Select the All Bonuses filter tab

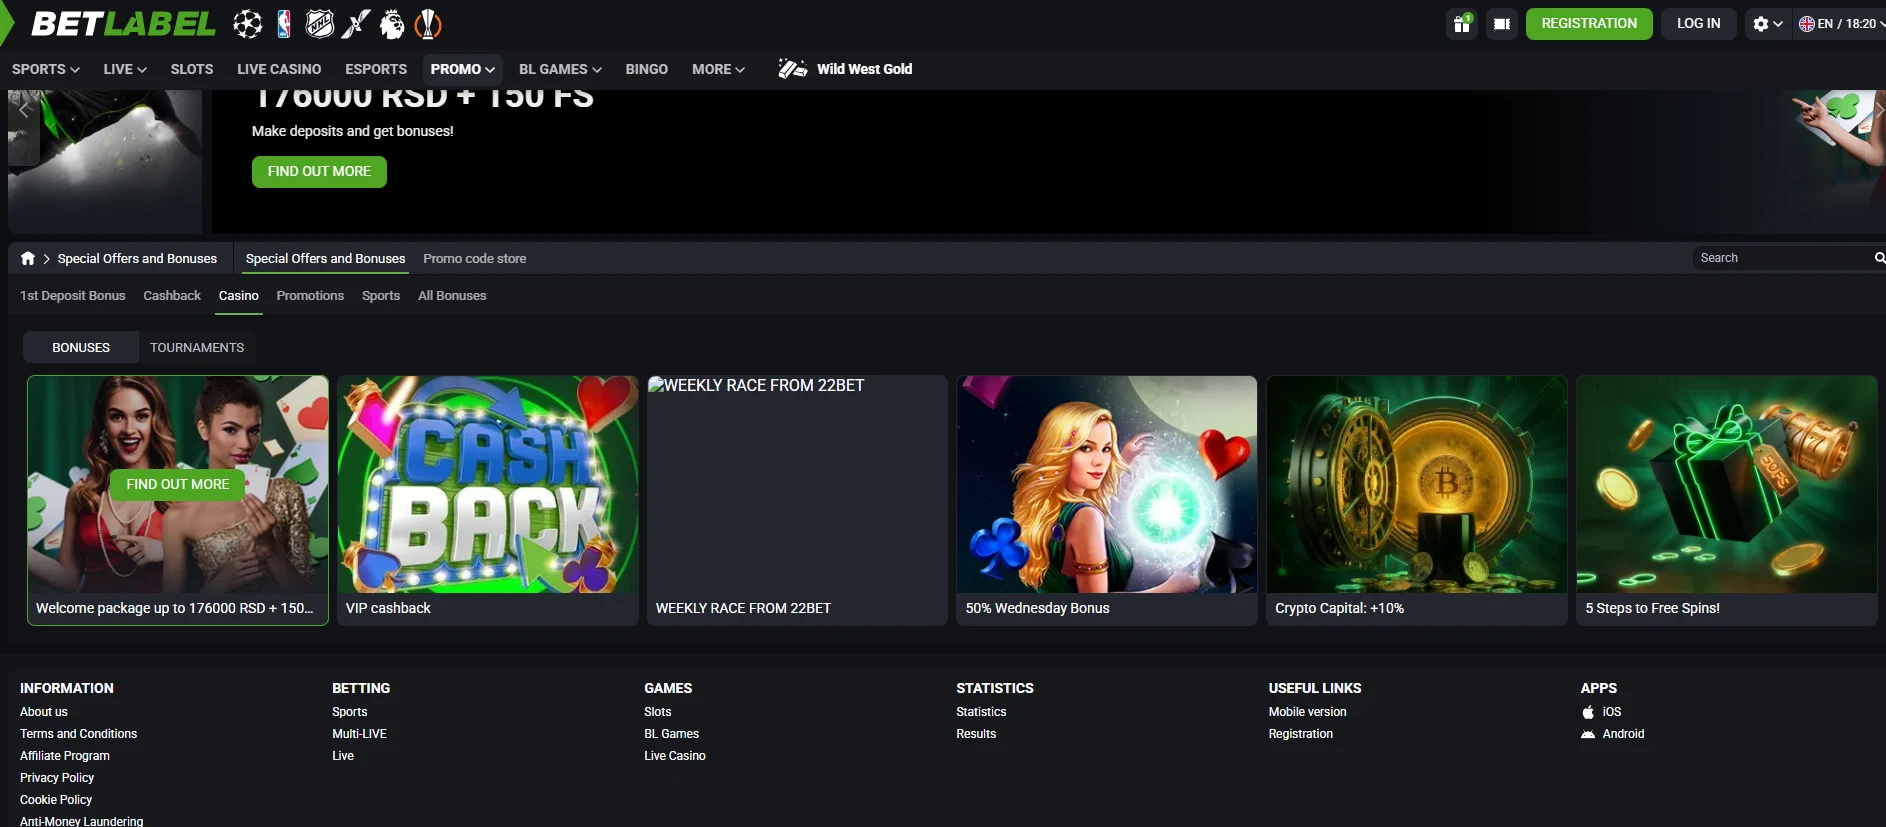(452, 296)
